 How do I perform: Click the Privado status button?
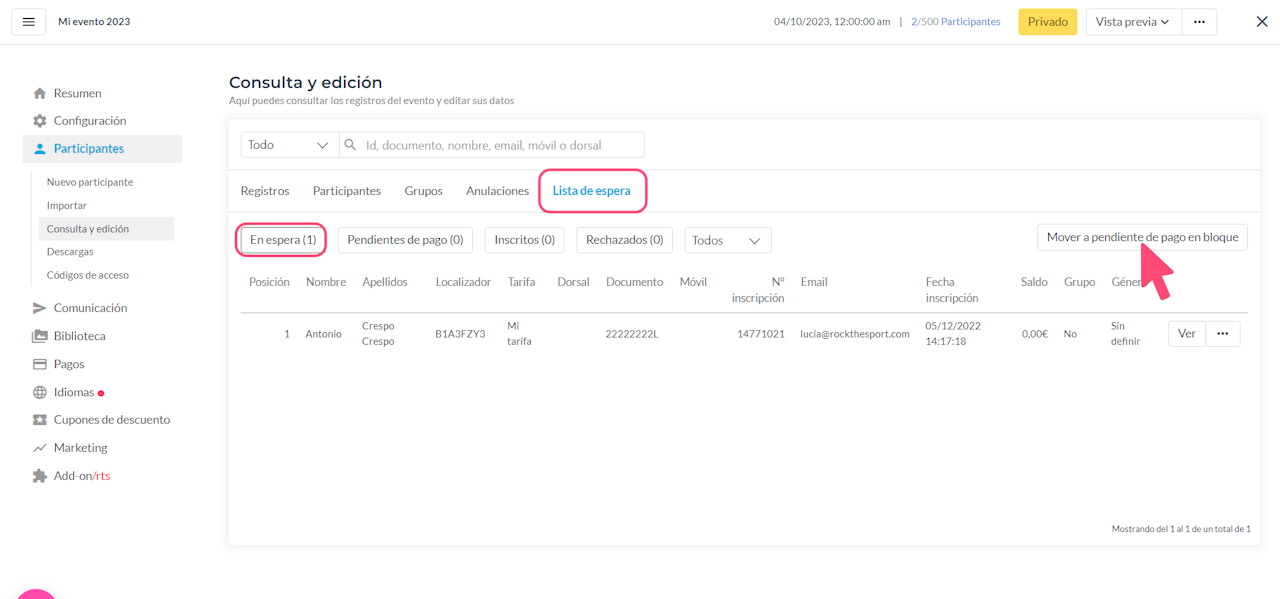point(1048,22)
